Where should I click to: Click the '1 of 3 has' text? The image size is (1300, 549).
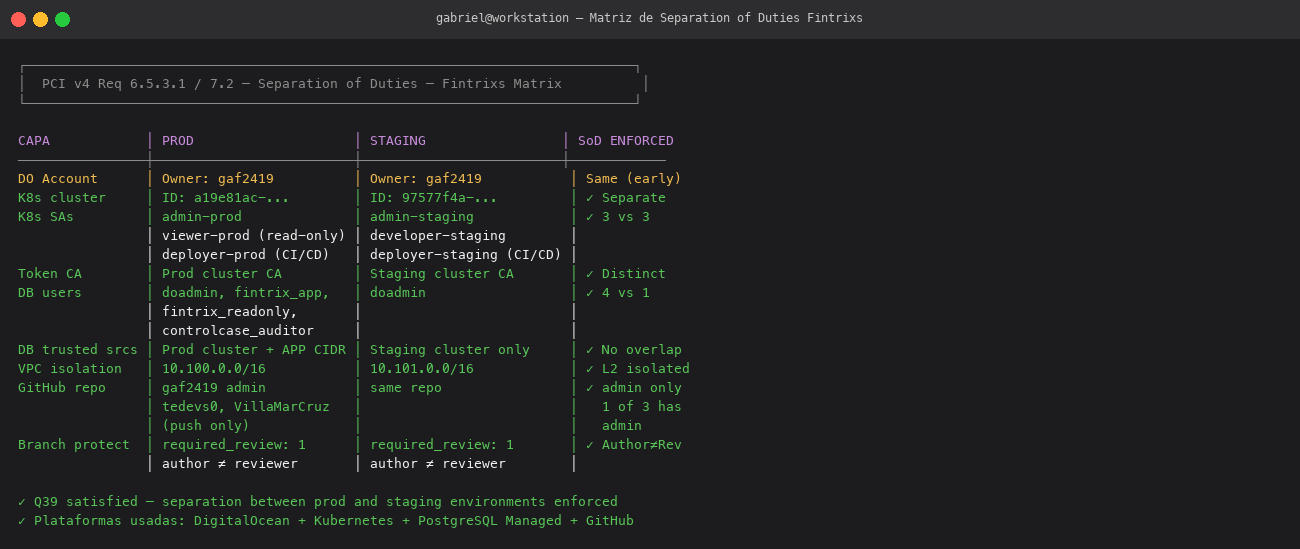point(642,407)
